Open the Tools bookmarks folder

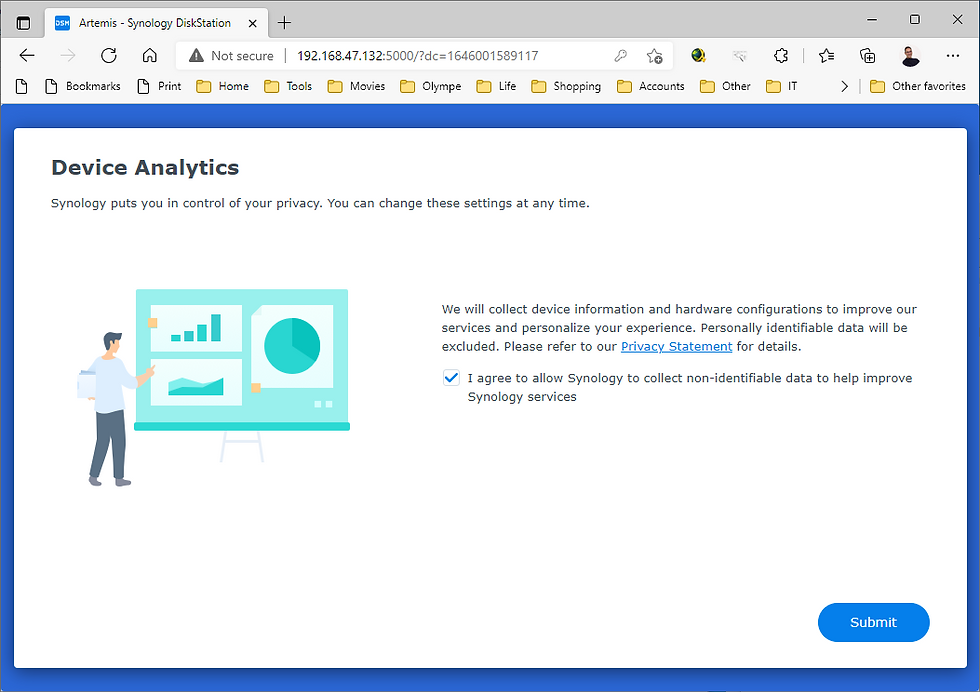pos(288,86)
